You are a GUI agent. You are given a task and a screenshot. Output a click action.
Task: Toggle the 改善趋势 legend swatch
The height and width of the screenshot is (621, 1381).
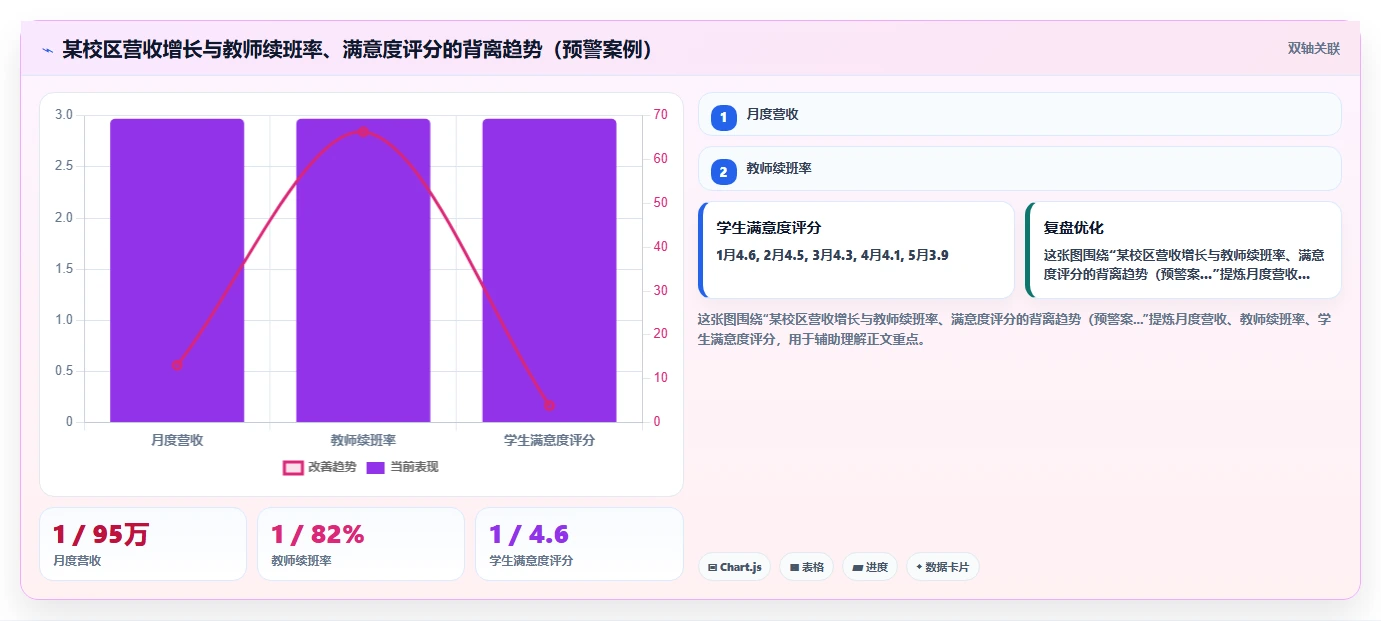tap(293, 467)
